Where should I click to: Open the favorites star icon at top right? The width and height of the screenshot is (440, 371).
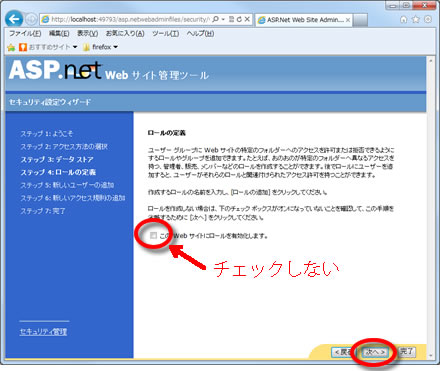(x=415, y=19)
